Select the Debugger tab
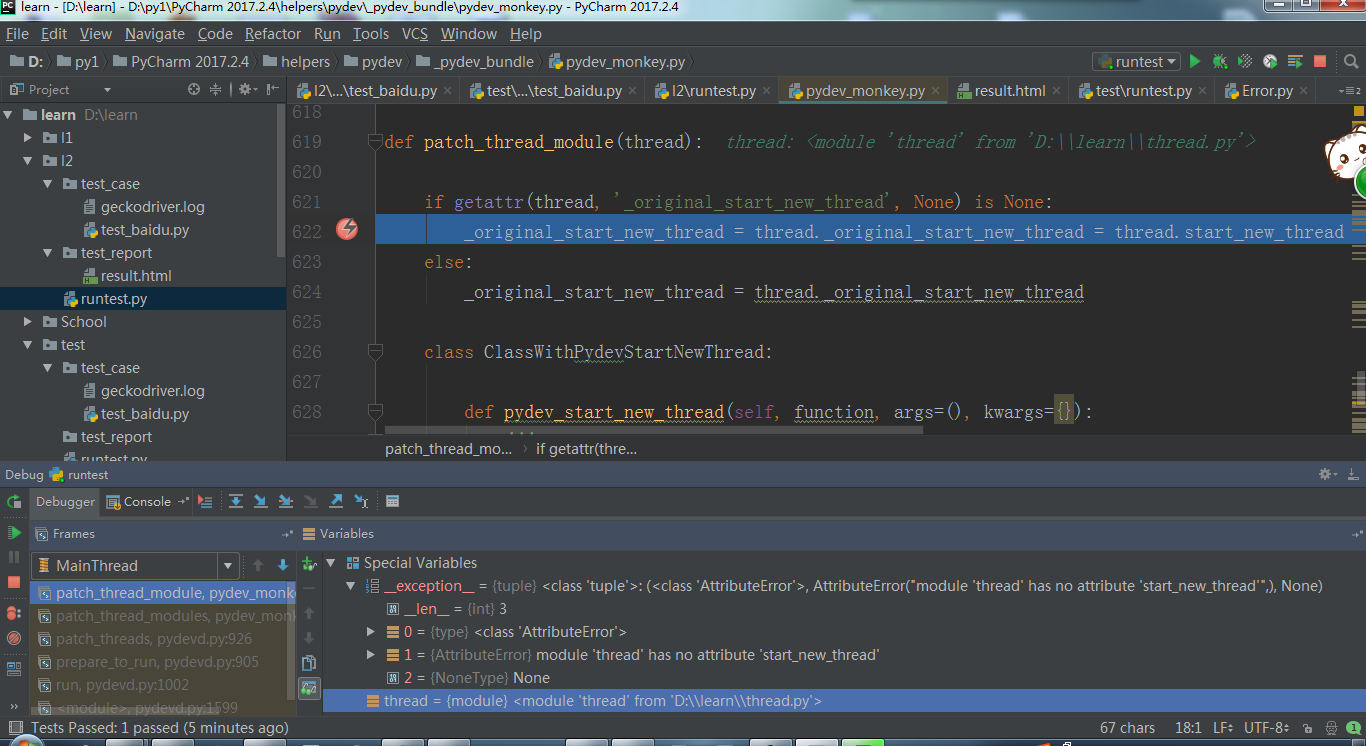Viewport: 1366px width, 746px height. click(65, 502)
